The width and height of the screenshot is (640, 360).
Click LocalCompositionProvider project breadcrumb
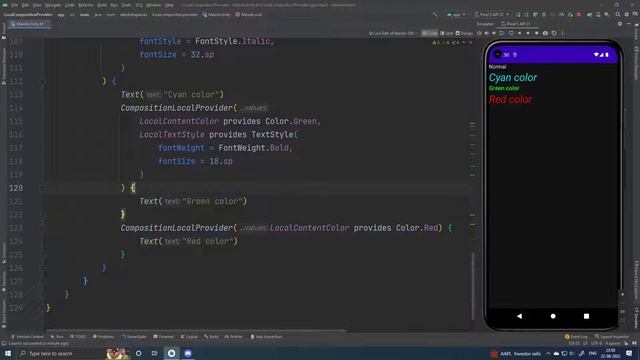click(28, 15)
